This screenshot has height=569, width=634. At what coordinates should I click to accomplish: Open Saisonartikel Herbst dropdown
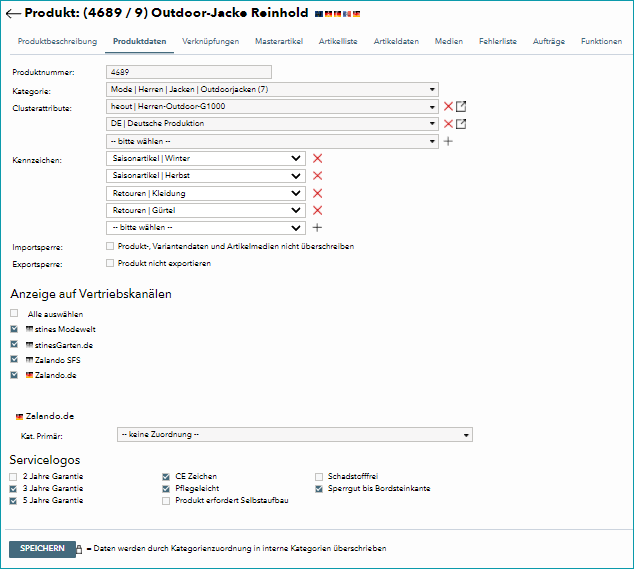point(206,176)
